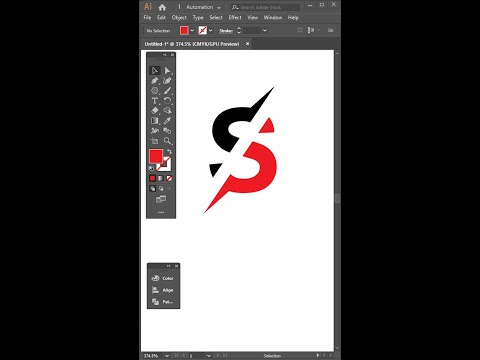The height and width of the screenshot is (360, 480).
Task: Open the Help menu
Action: (293, 17)
